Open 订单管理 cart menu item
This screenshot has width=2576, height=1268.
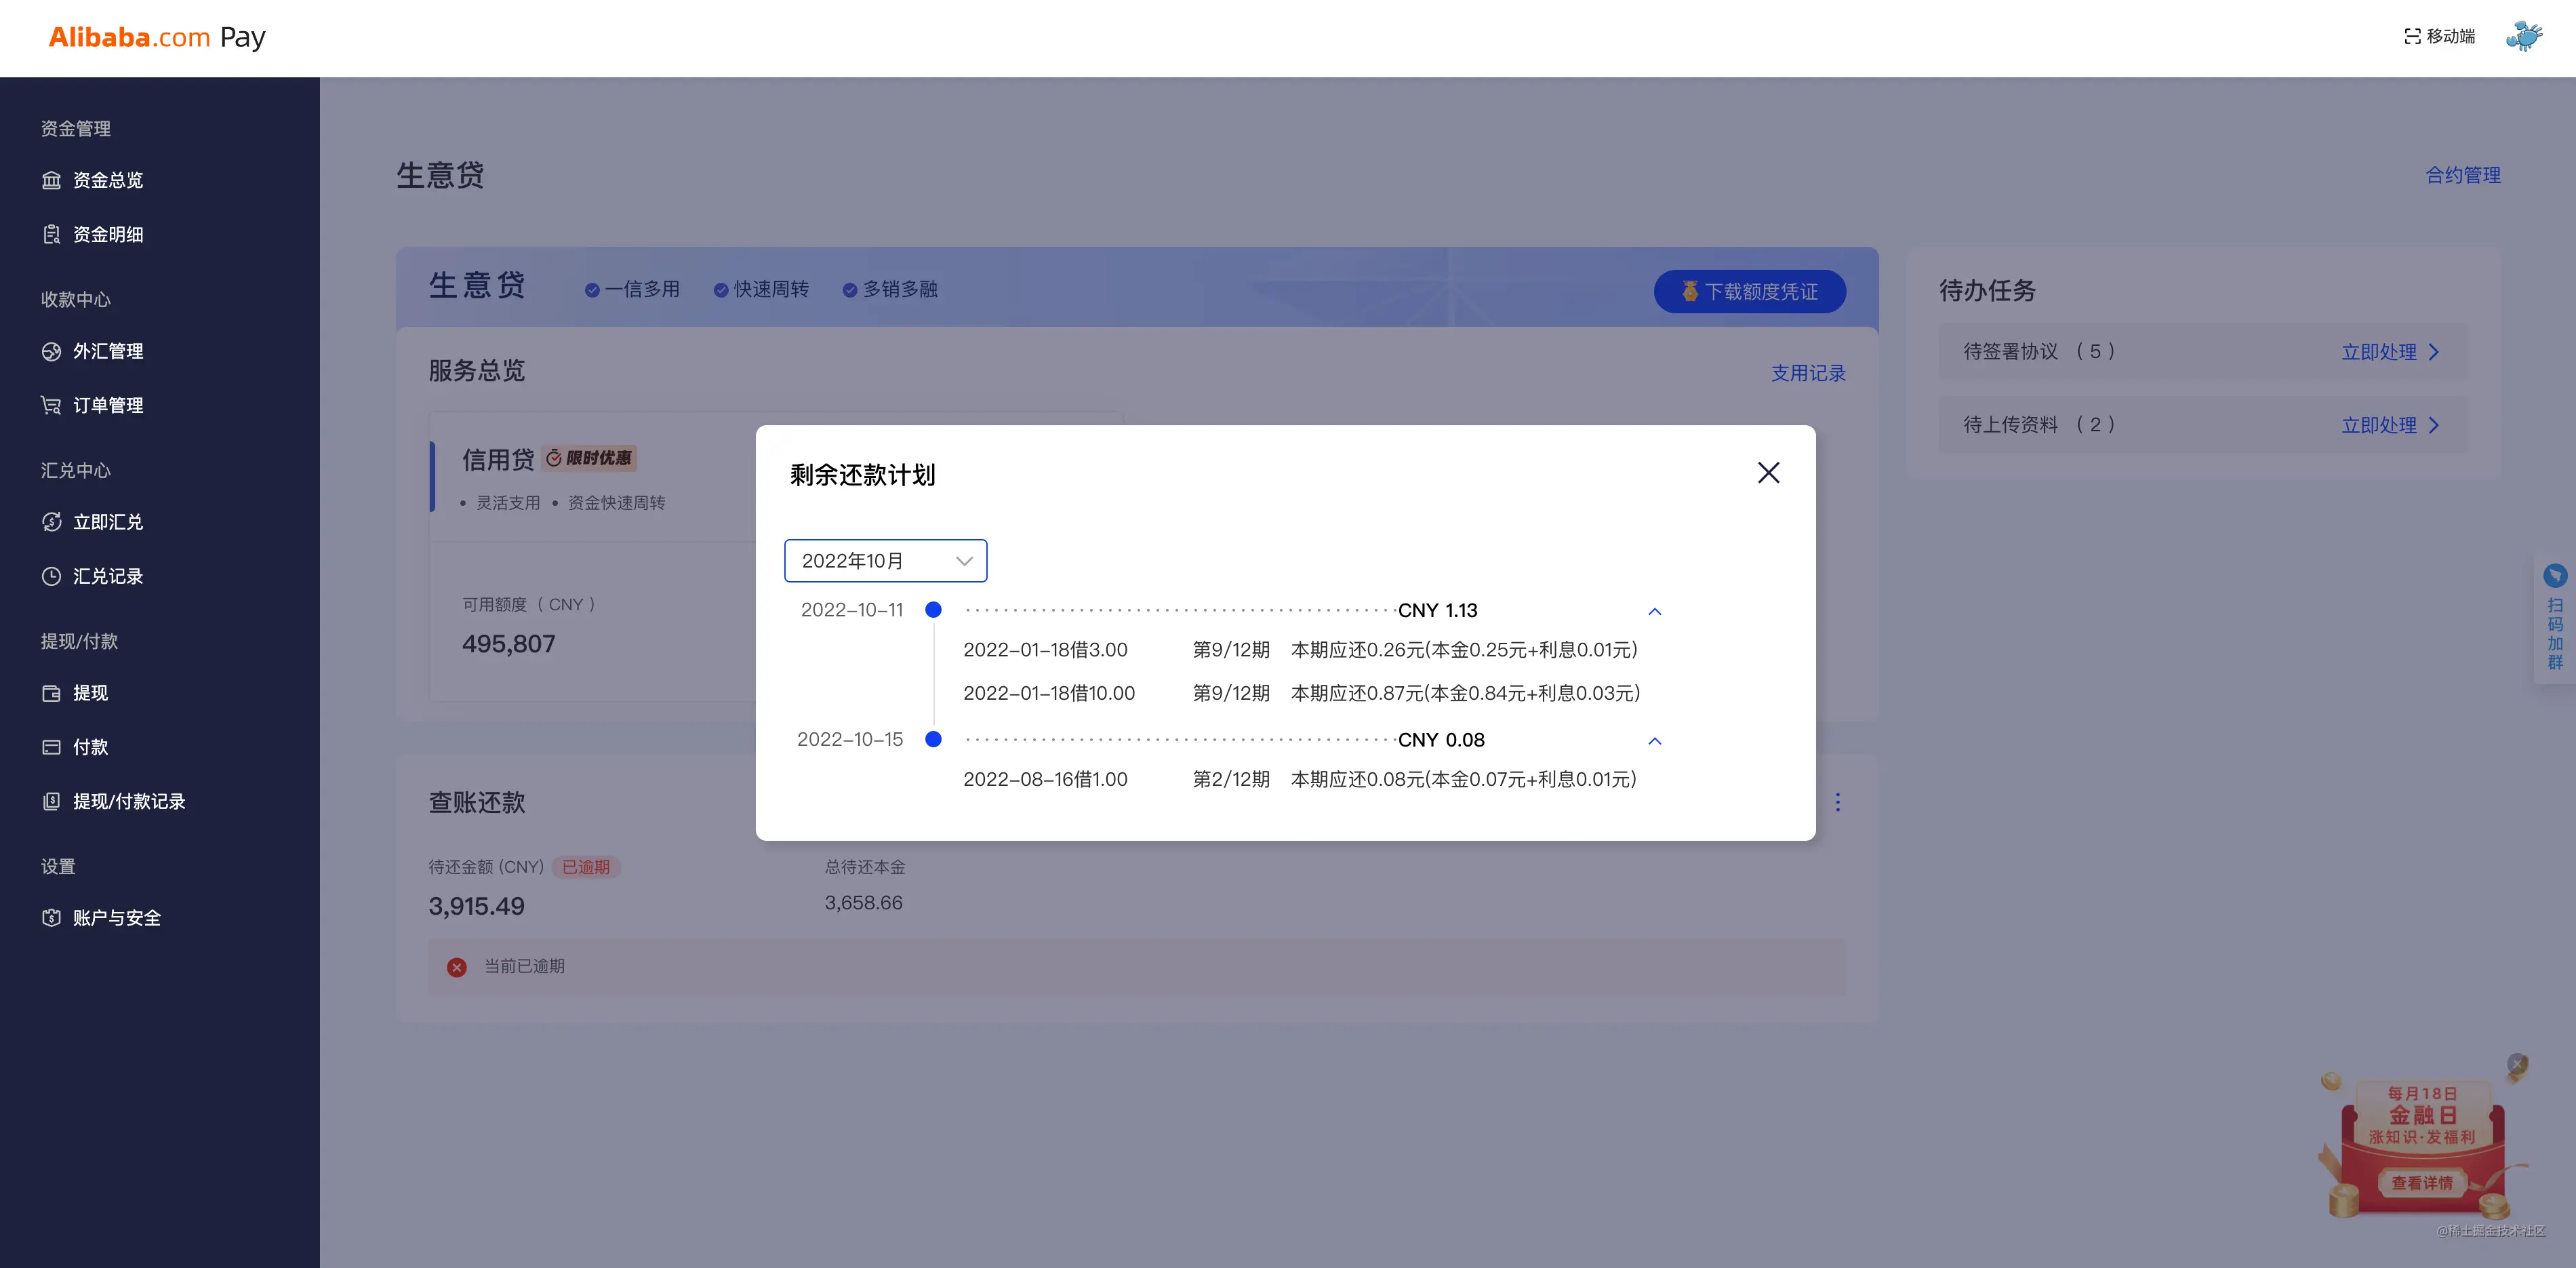[x=107, y=405]
